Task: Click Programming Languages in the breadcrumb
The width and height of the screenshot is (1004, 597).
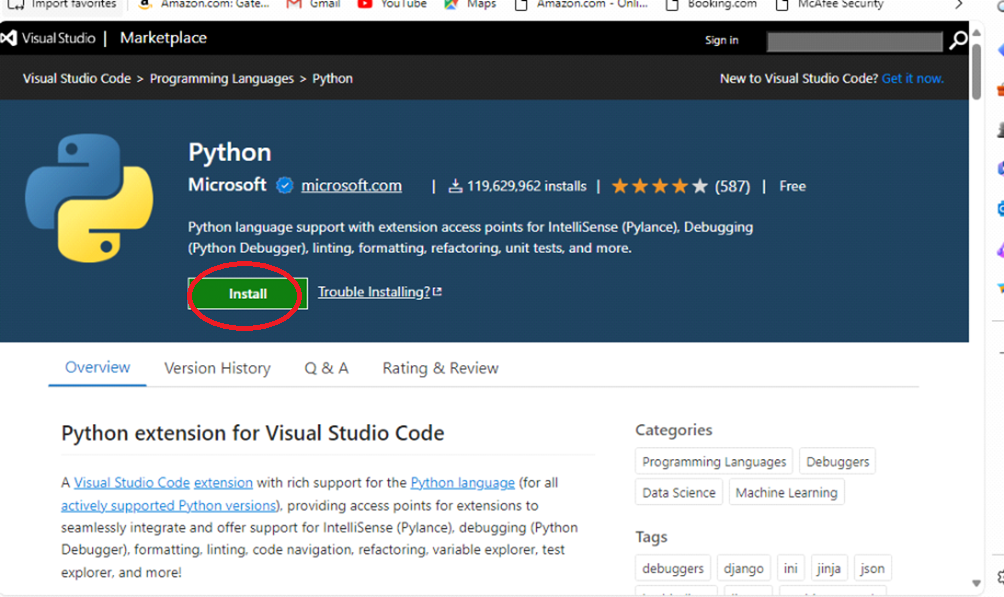Action: [x=222, y=78]
